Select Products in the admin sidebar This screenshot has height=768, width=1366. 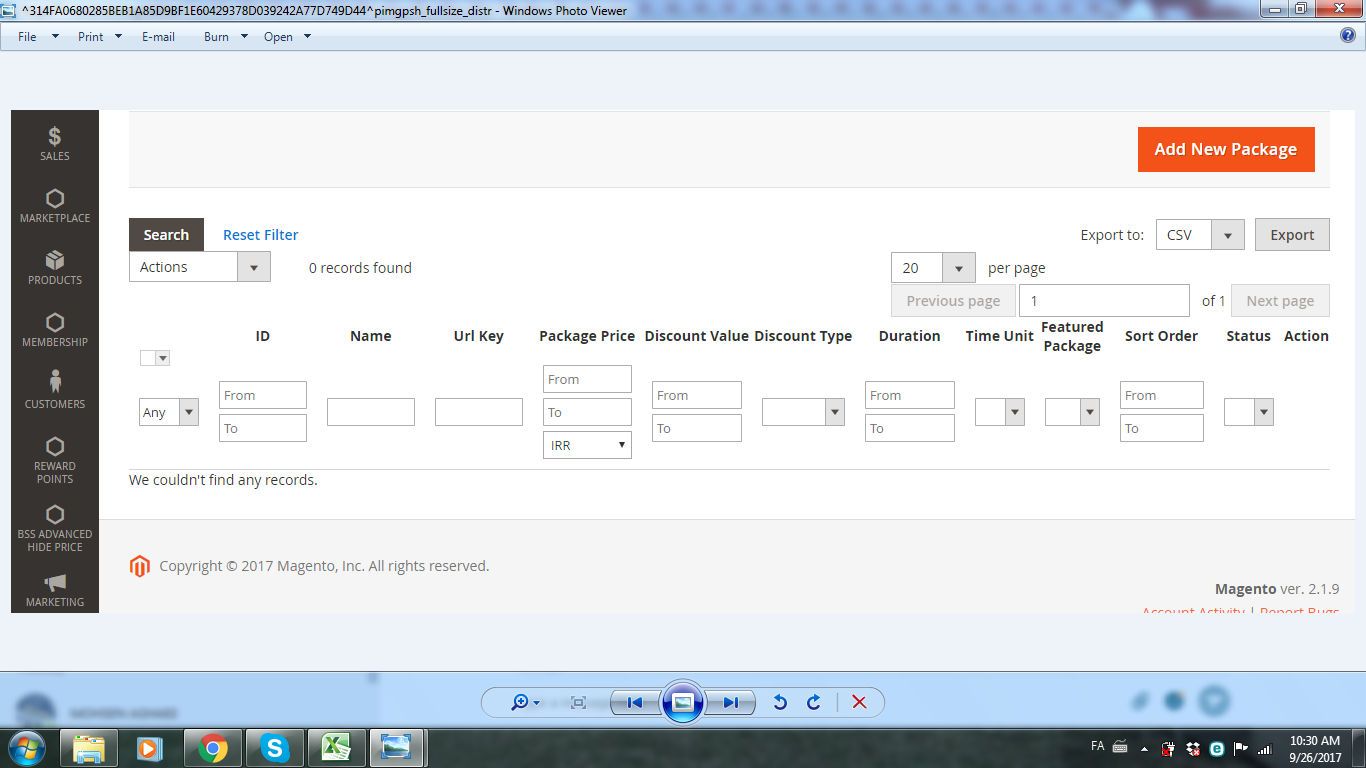pos(54,268)
